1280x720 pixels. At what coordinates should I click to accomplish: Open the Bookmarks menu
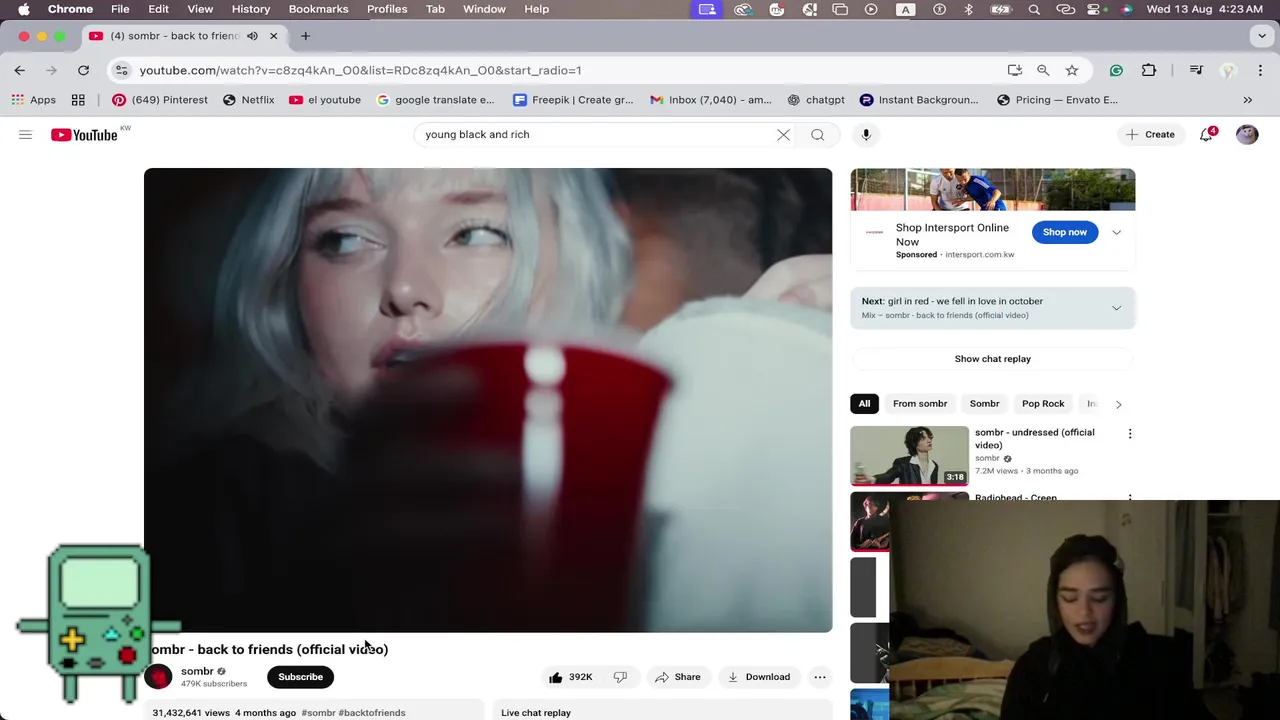pyautogui.click(x=318, y=9)
